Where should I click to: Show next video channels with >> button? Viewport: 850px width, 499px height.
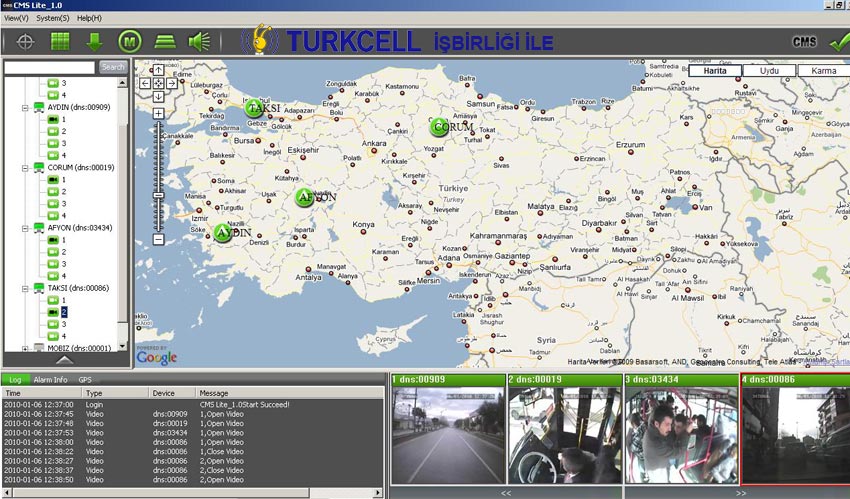741,493
